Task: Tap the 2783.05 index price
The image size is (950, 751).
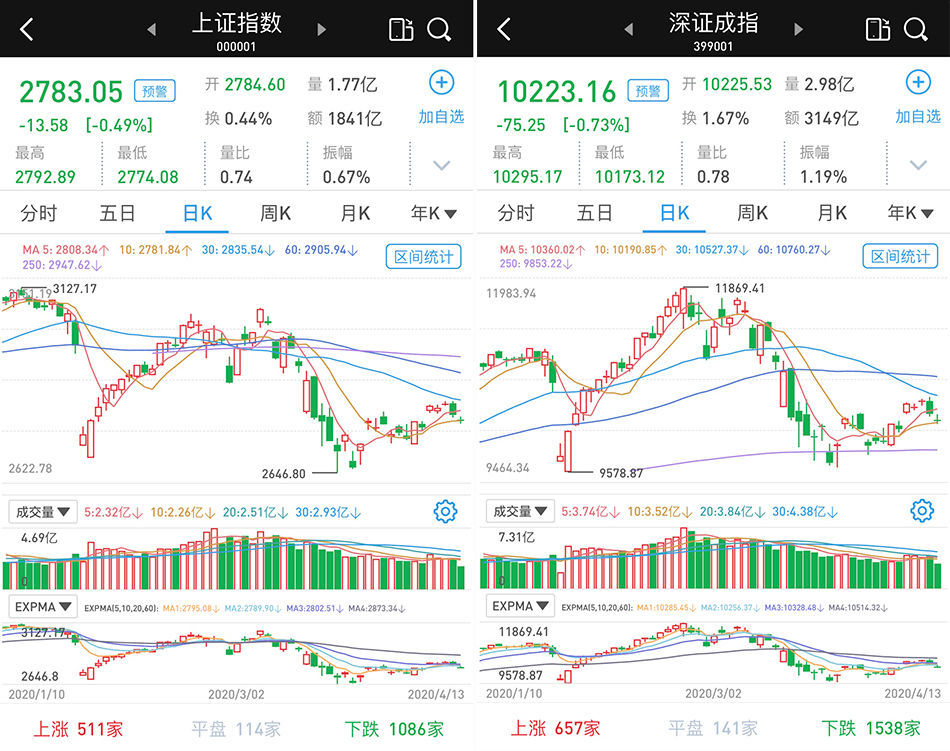Action: pyautogui.click(x=71, y=92)
